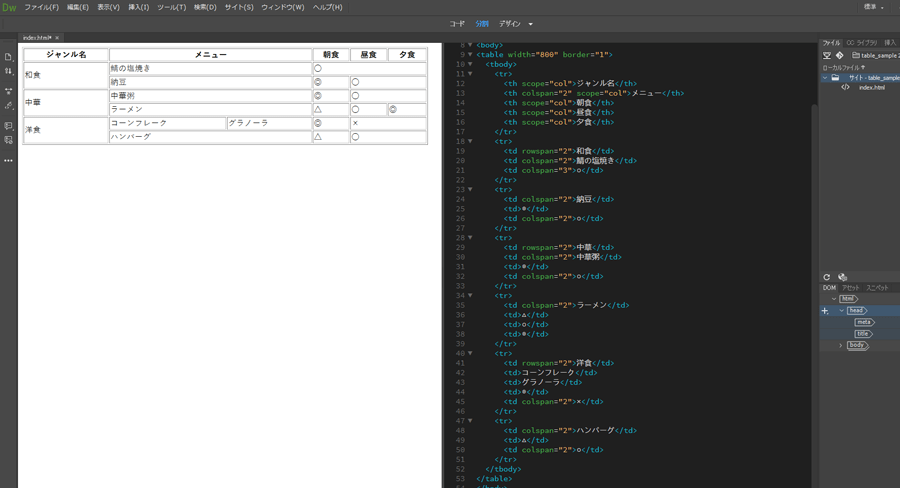Collapse the tr fold arrow at line 23

(470, 189)
